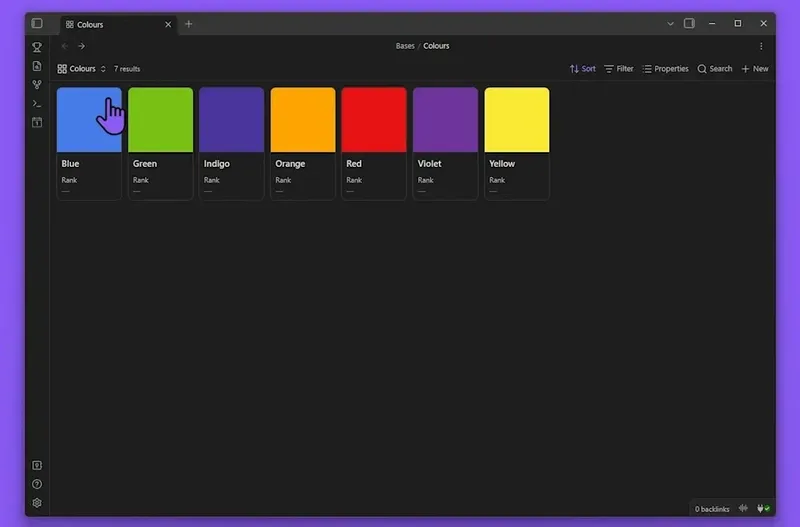800x527 pixels.
Task: Click the Indigo card title
Action: 217,164
